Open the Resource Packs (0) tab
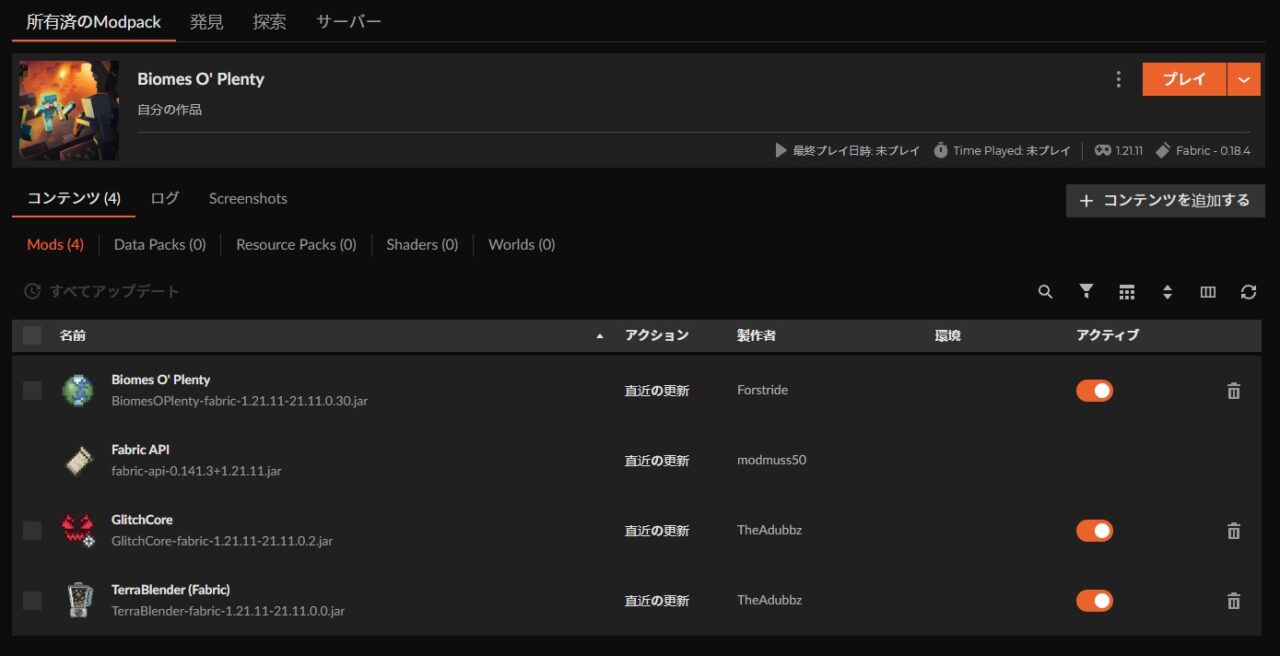 tap(296, 244)
